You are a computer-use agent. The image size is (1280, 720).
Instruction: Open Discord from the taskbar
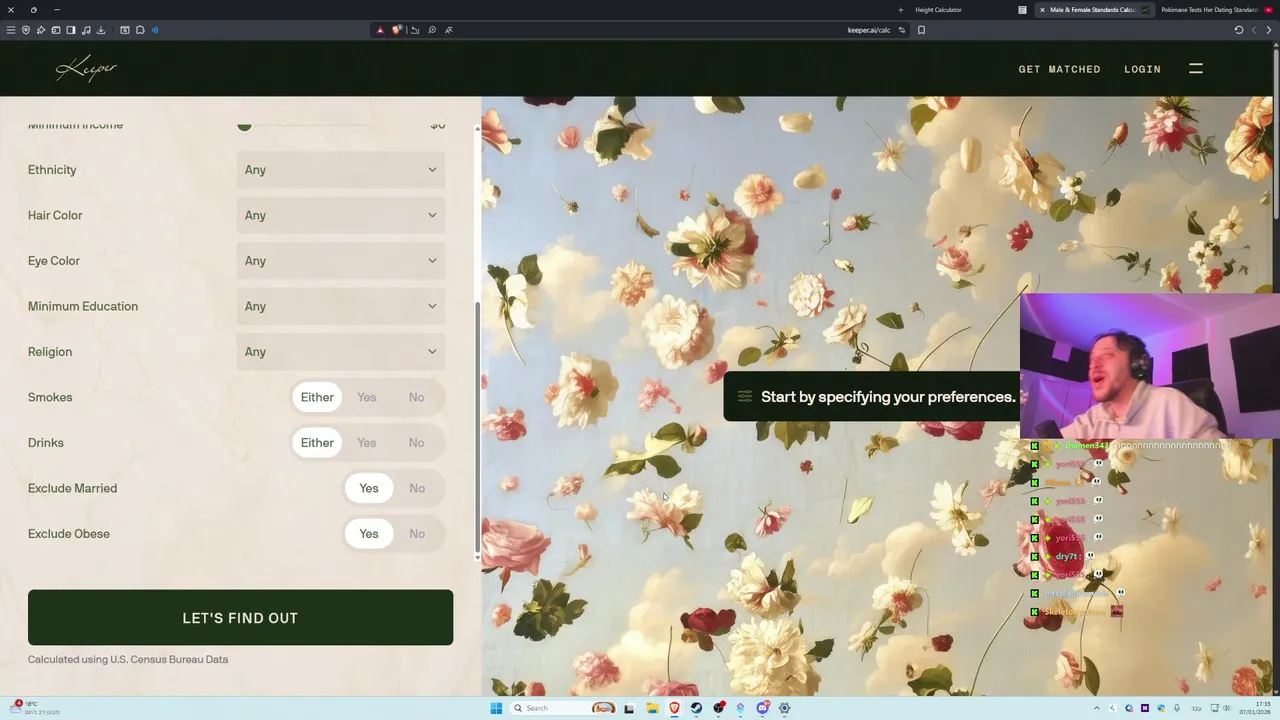coord(762,708)
